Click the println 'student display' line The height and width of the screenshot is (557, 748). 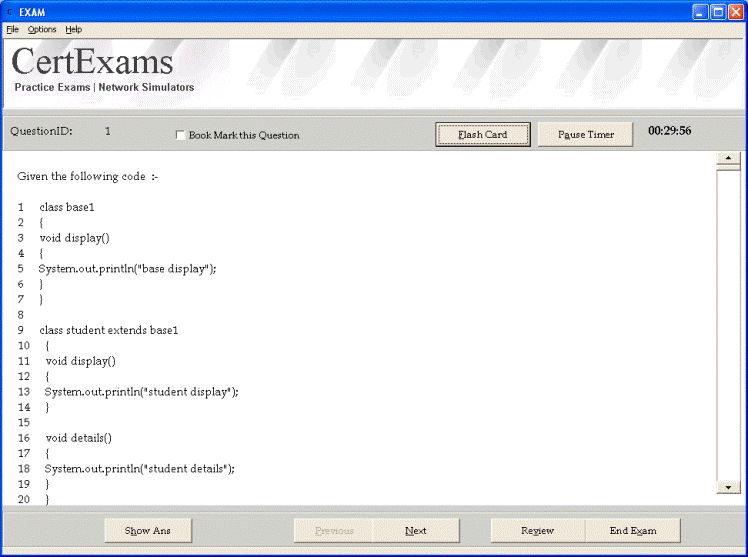tap(142, 392)
